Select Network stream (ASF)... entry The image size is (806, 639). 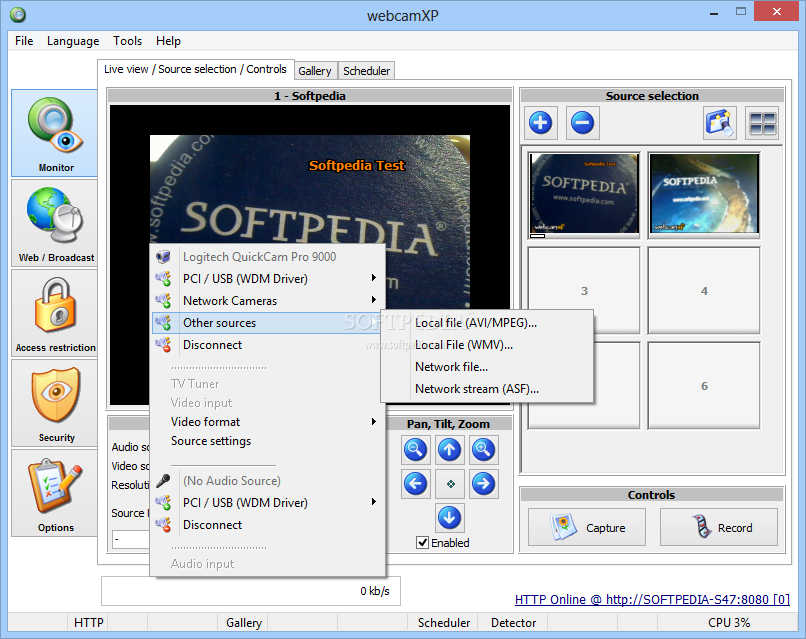(476, 389)
